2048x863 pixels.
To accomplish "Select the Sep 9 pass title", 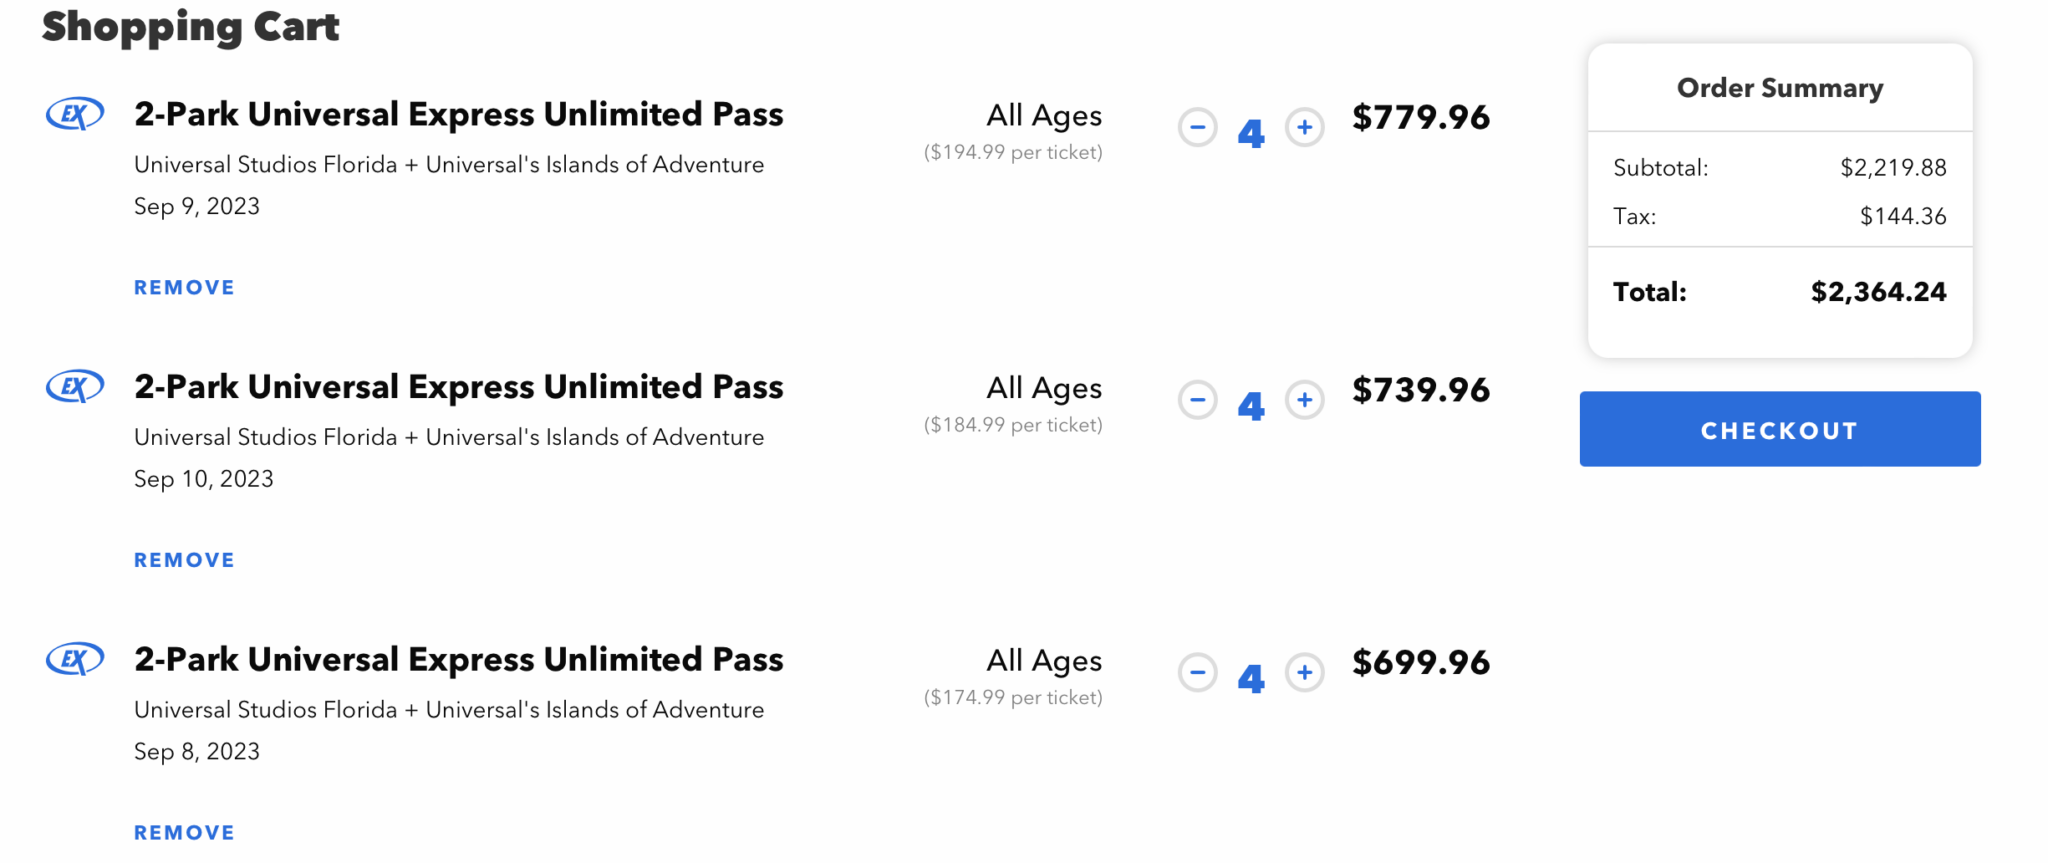I will [x=458, y=113].
